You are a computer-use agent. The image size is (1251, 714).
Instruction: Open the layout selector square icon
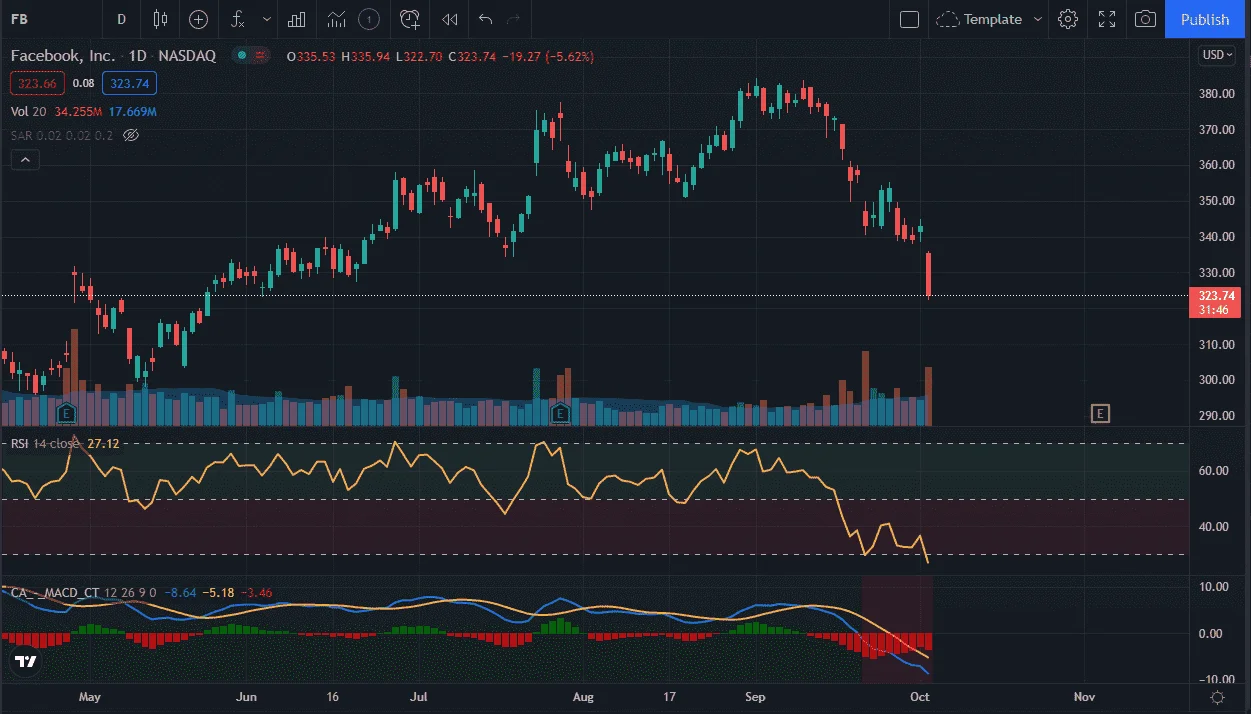[x=909, y=19]
